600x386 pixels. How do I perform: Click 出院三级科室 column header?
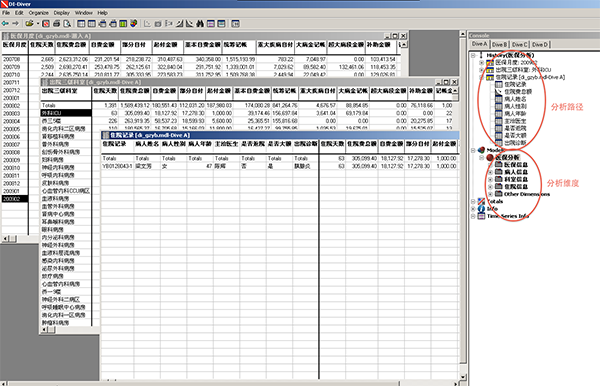[66, 91]
